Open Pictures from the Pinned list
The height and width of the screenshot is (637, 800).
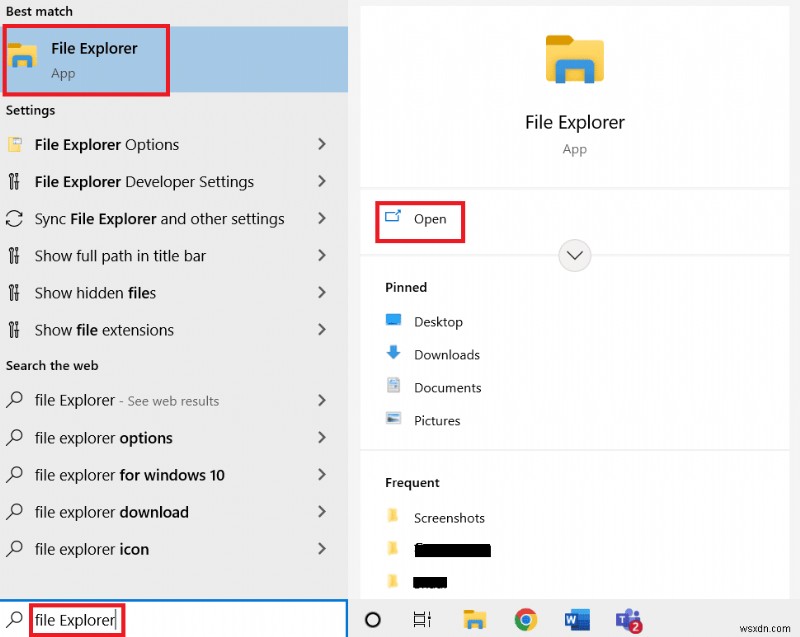(x=440, y=420)
